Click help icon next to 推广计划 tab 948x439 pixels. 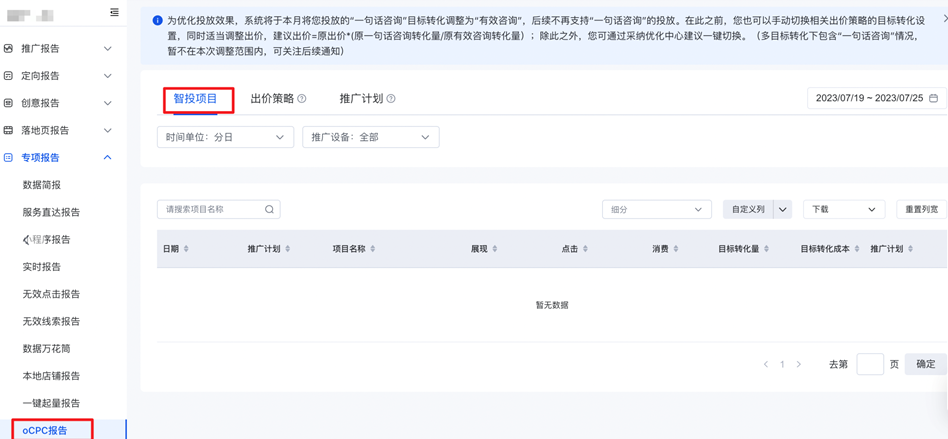click(x=391, y=99)
